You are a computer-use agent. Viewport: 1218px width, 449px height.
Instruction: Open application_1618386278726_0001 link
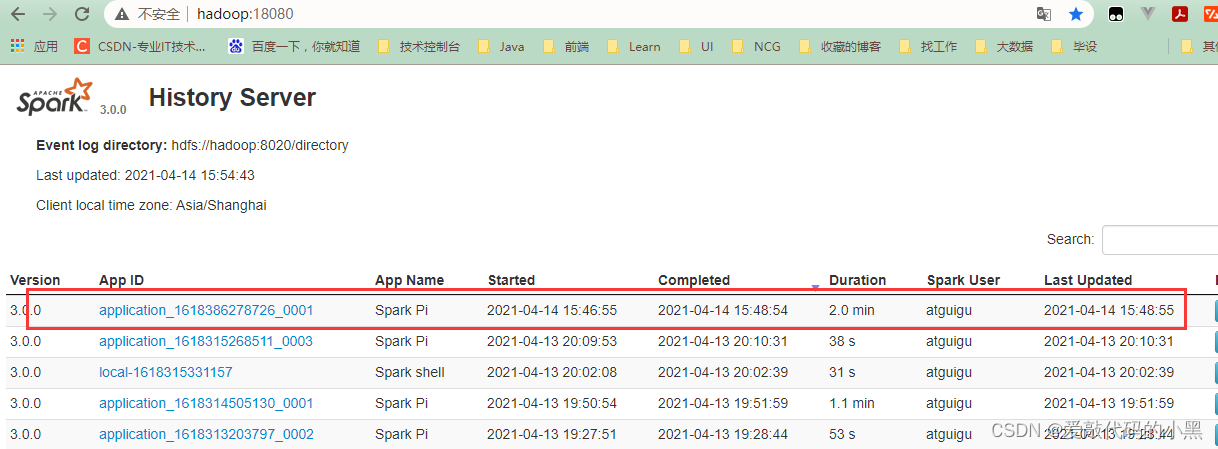206,310
